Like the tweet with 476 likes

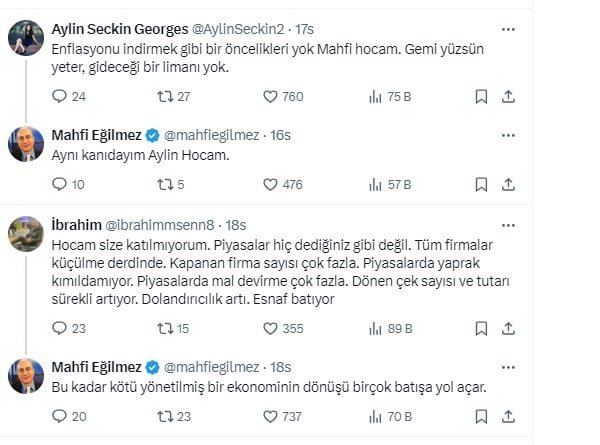(270, 184)
